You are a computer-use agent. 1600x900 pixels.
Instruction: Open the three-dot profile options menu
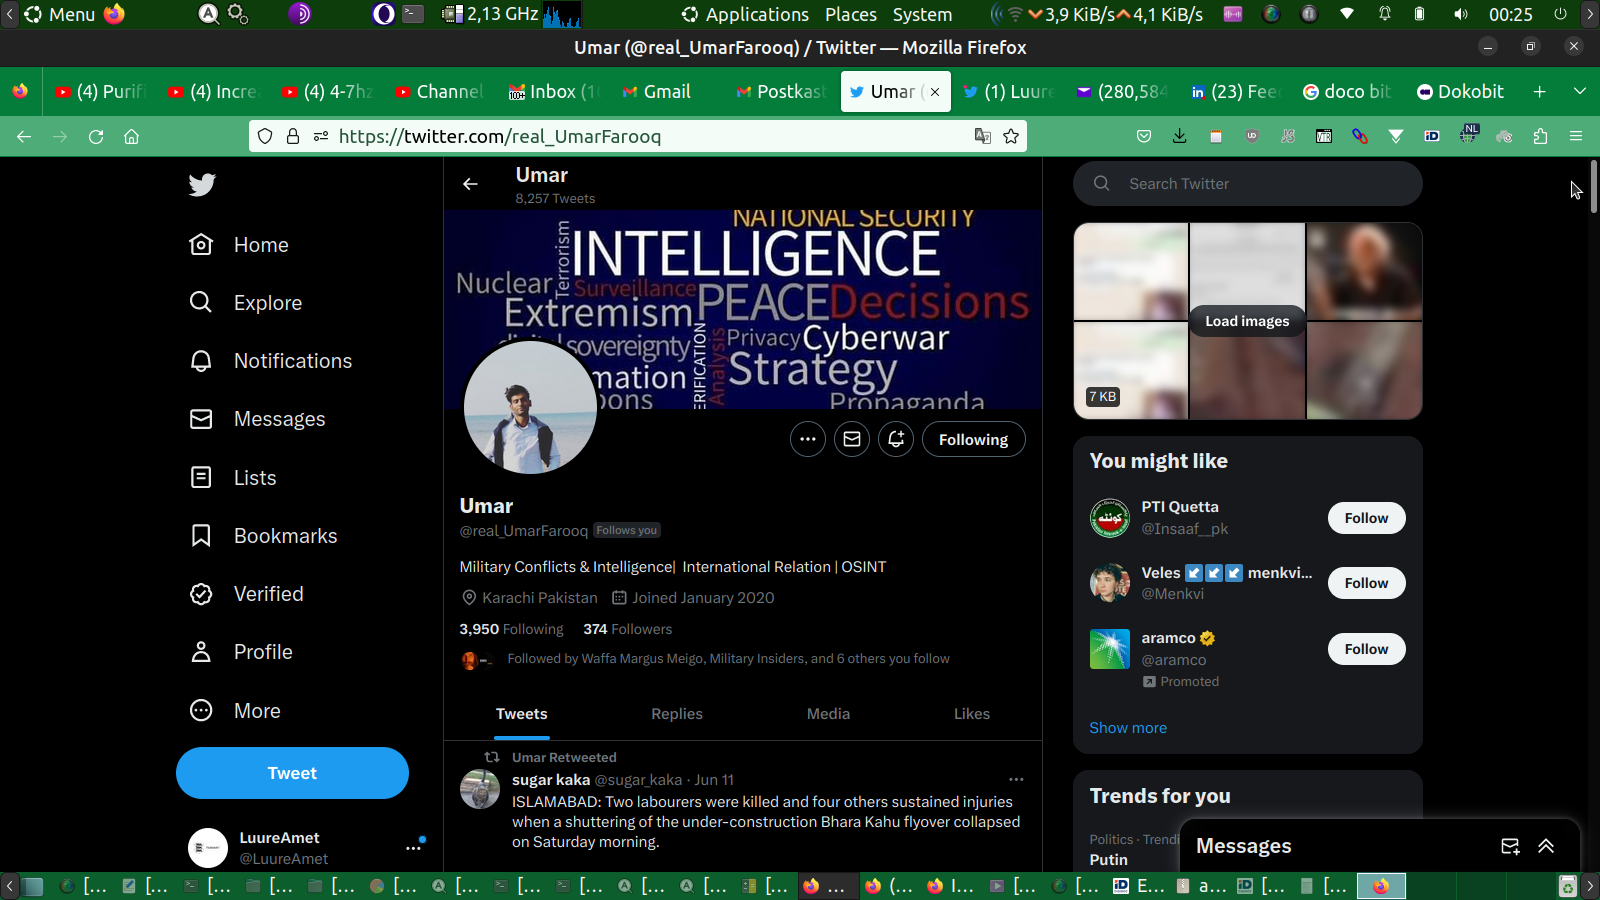807,439
